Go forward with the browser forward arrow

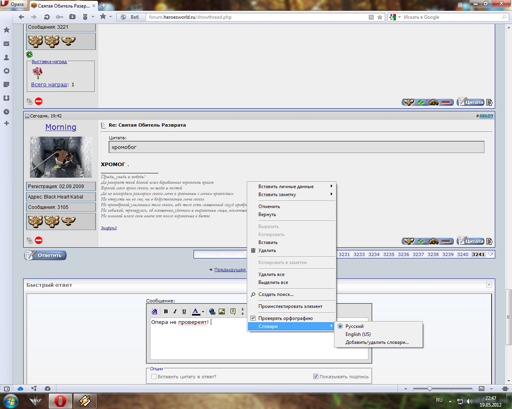34,17
